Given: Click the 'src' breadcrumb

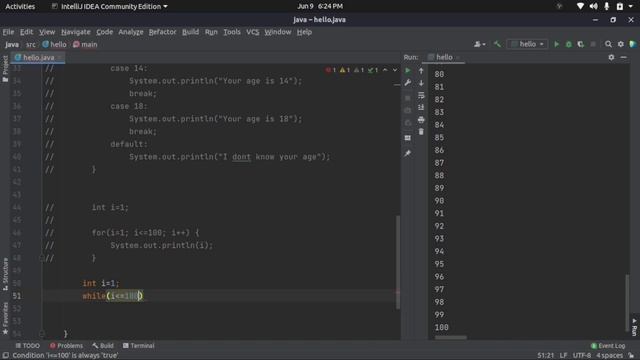Looking at the screenshot, I should (x=31, y=44).
